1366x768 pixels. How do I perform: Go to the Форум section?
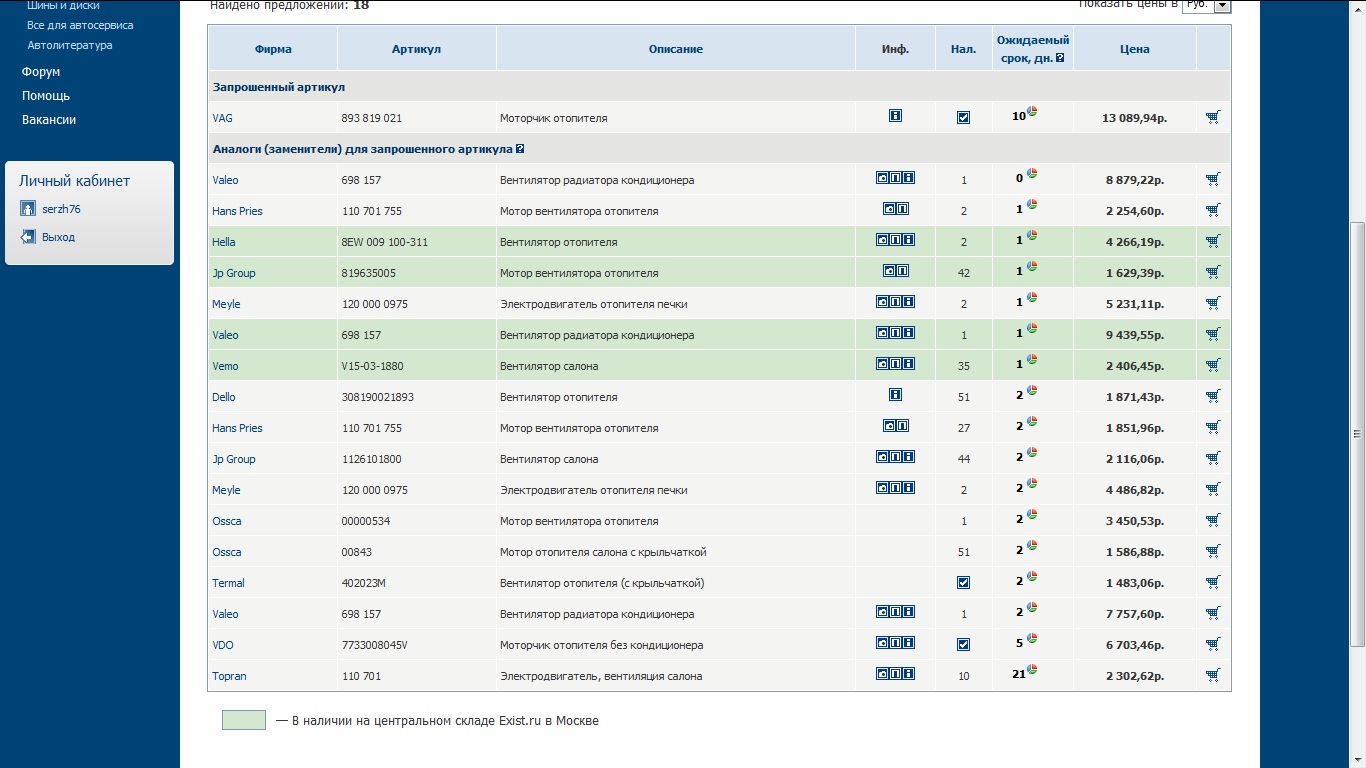point(41,72)
